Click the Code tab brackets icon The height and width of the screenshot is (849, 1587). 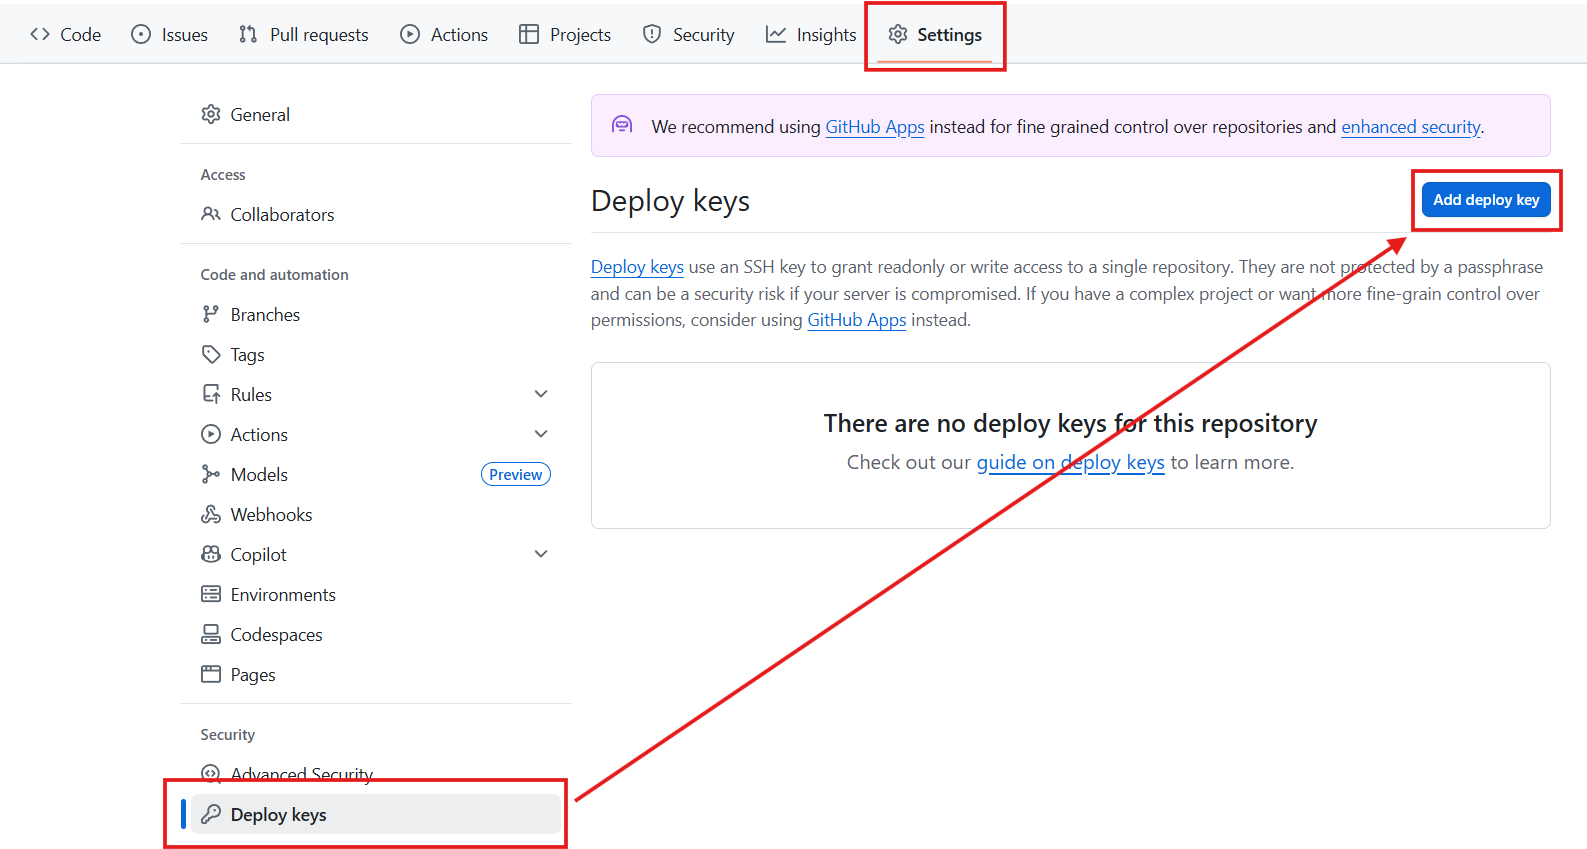coord(40,34)
